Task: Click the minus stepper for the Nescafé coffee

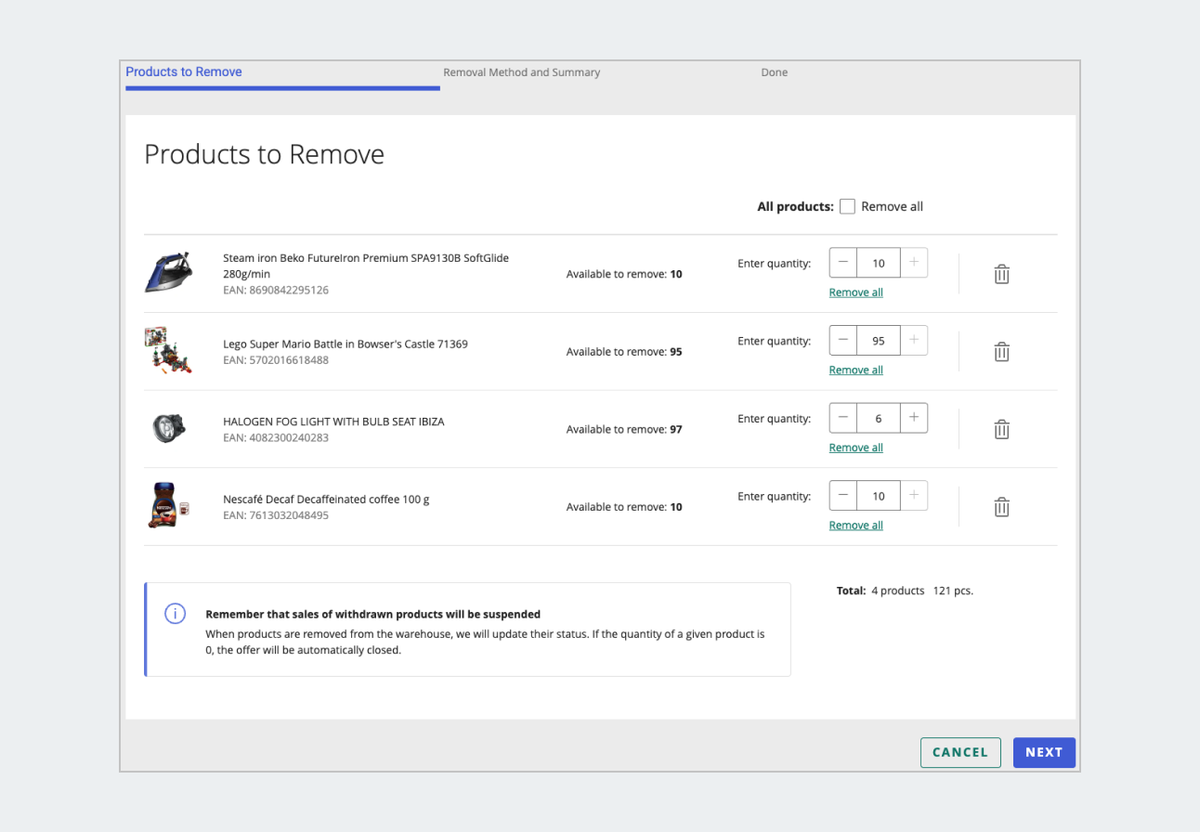Action: pyautogui.click(x=843, y=495)
